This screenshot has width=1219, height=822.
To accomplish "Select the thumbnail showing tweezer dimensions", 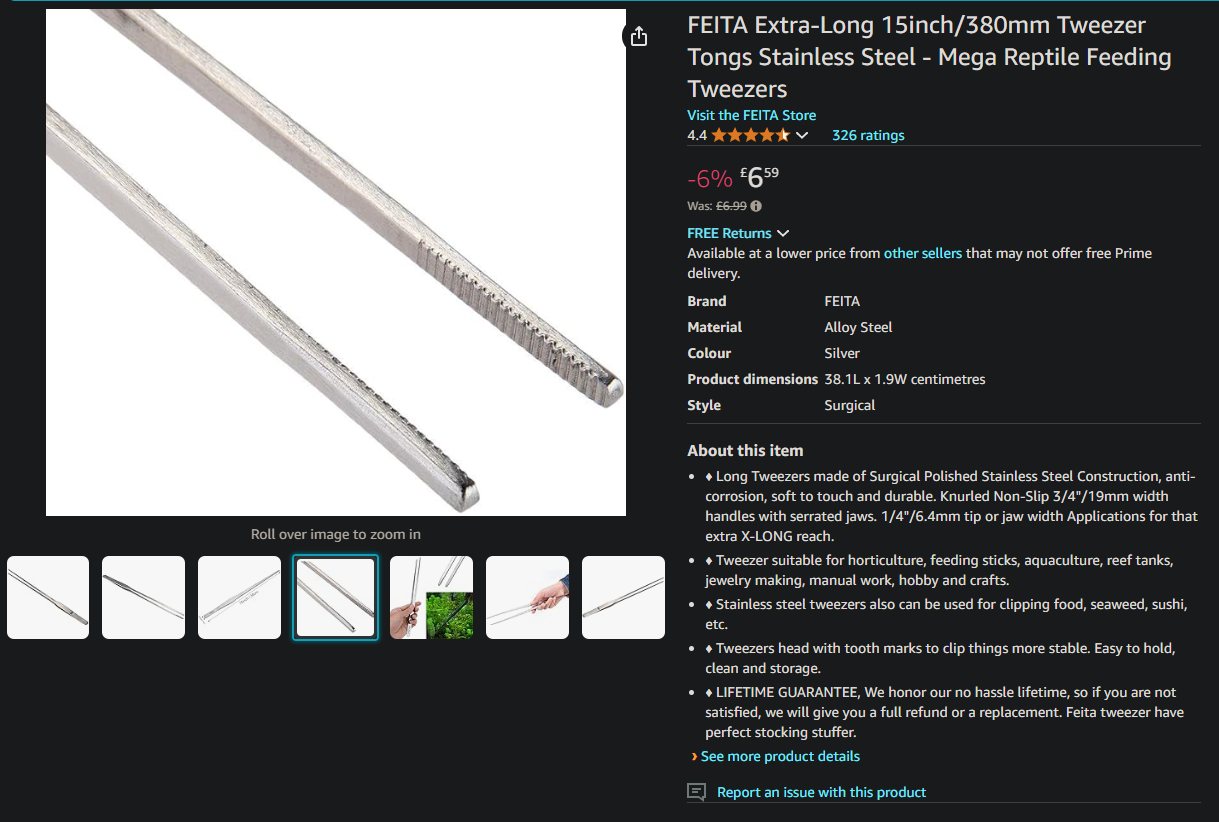I will tap(240, 598).
